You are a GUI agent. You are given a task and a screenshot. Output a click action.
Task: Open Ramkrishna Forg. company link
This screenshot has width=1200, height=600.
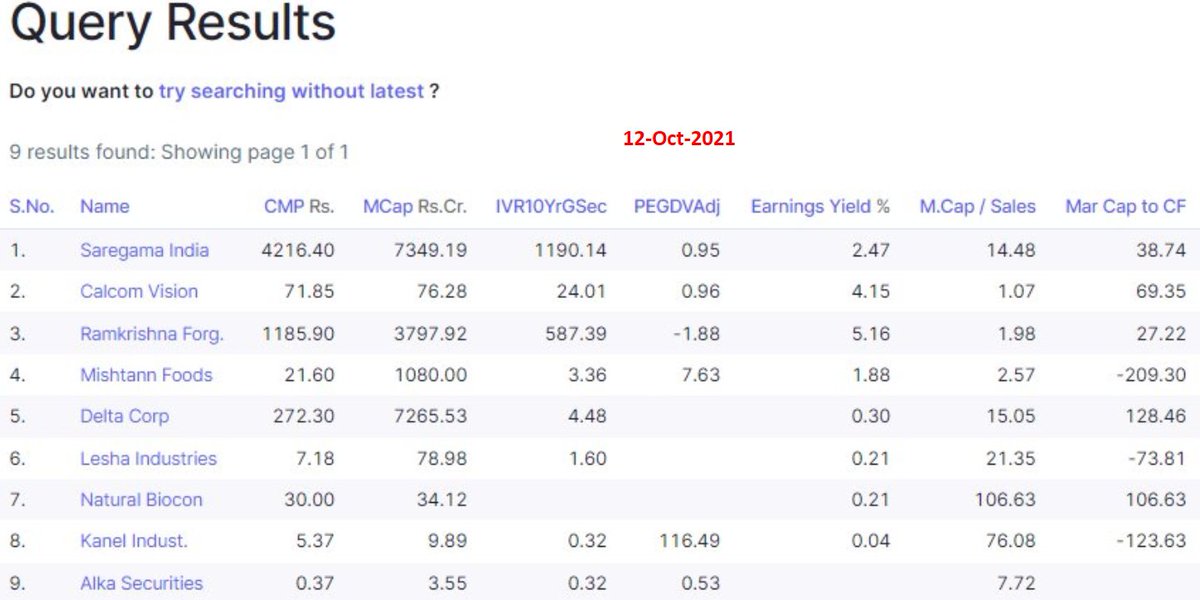coord(152,333)
